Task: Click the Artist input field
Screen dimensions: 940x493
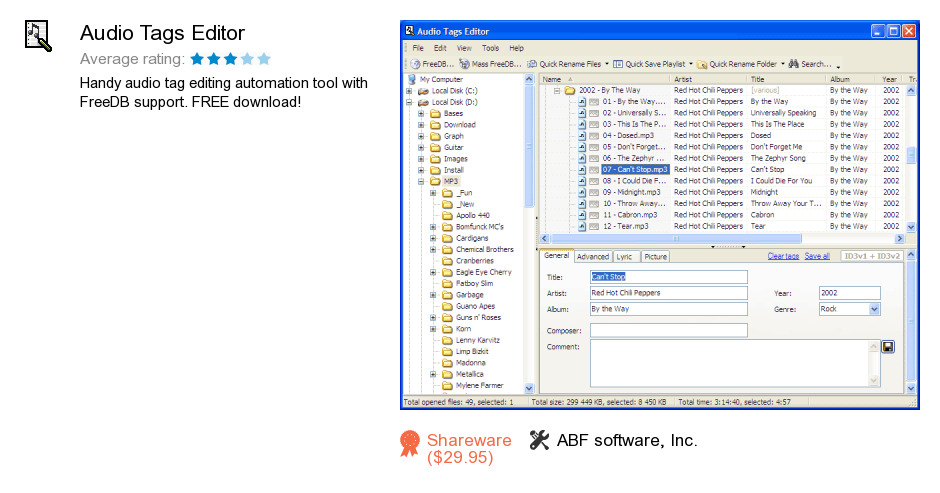Action: click(x=668, y=293)
